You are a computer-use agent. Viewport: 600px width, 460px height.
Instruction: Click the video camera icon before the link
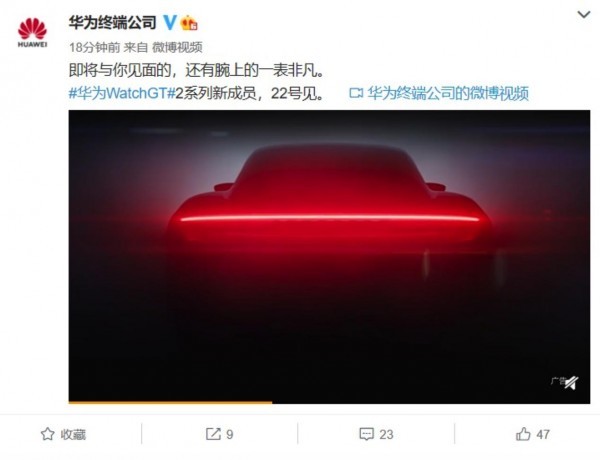pyautogui.click(x=356, y=93)
